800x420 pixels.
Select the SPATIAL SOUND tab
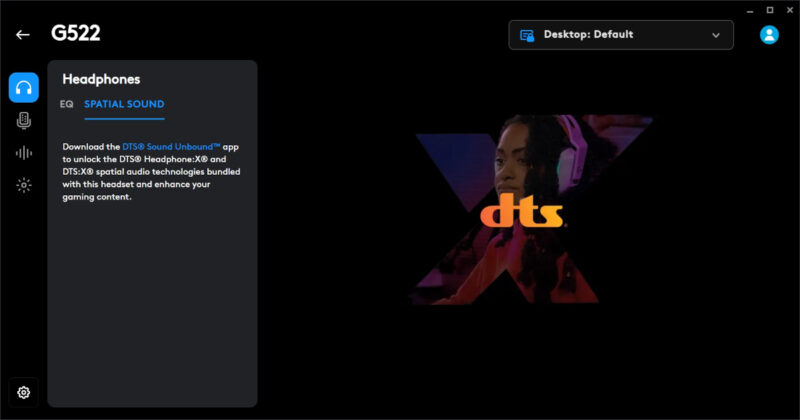(x=124, y=104)
